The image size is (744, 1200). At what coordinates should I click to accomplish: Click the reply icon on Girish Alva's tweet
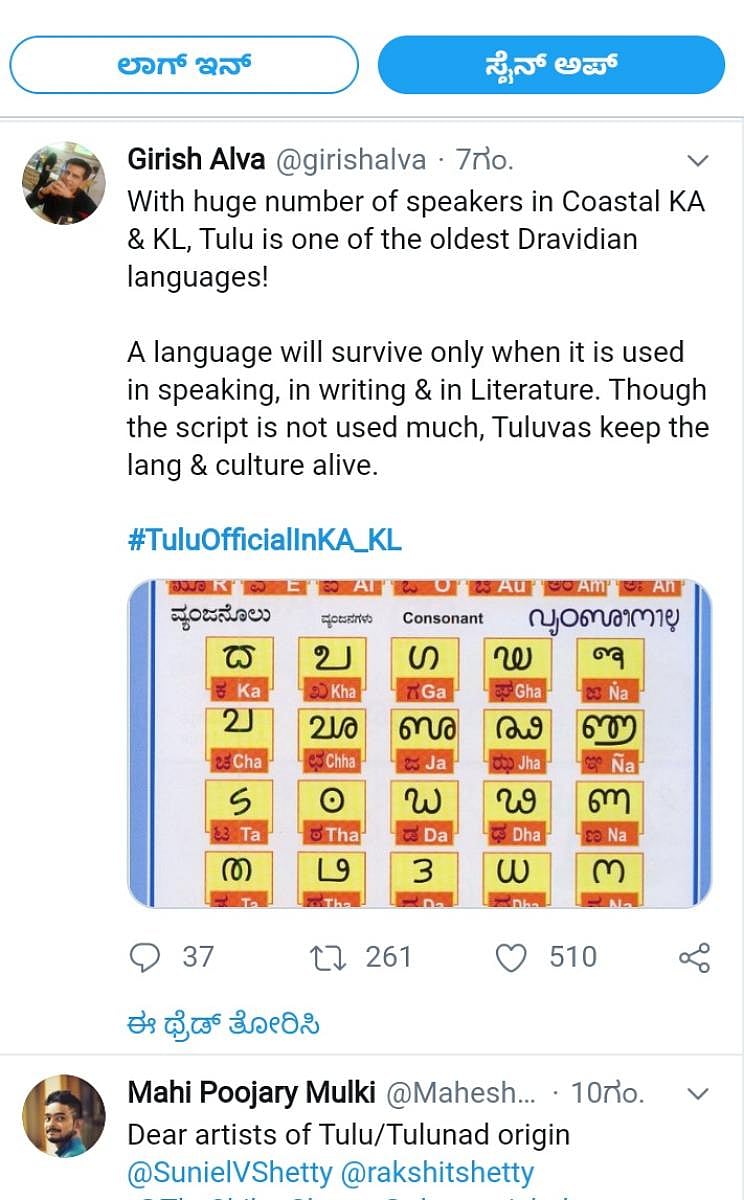[x=147, y=957]
